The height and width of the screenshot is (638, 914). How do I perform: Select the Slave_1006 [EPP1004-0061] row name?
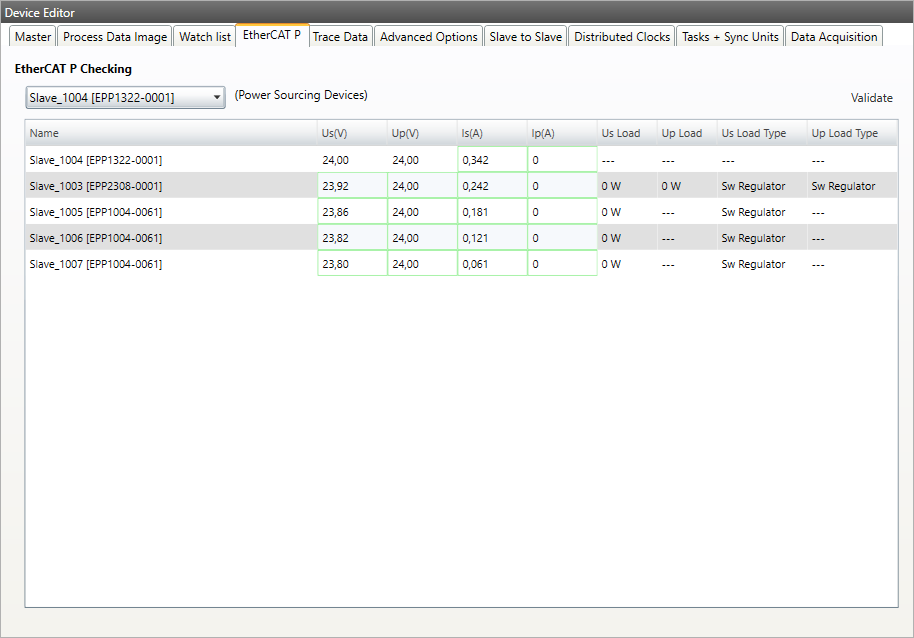[x=96, y=238]
